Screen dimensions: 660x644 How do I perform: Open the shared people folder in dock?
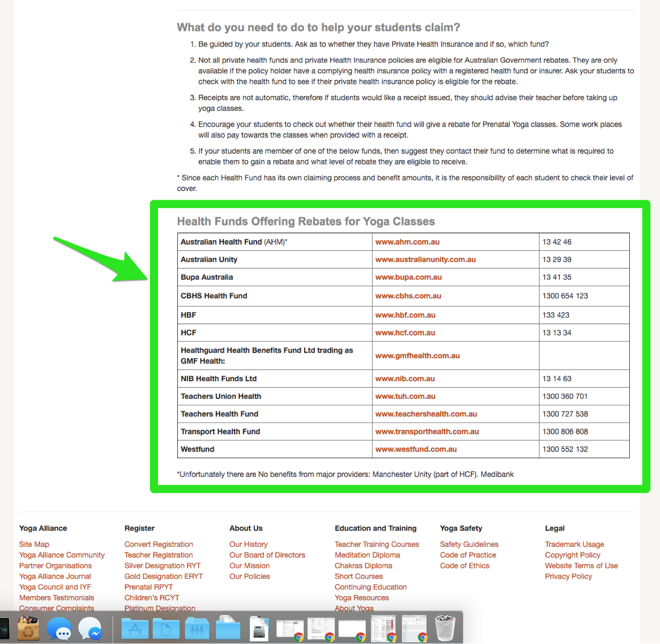[x=197, y=629]
